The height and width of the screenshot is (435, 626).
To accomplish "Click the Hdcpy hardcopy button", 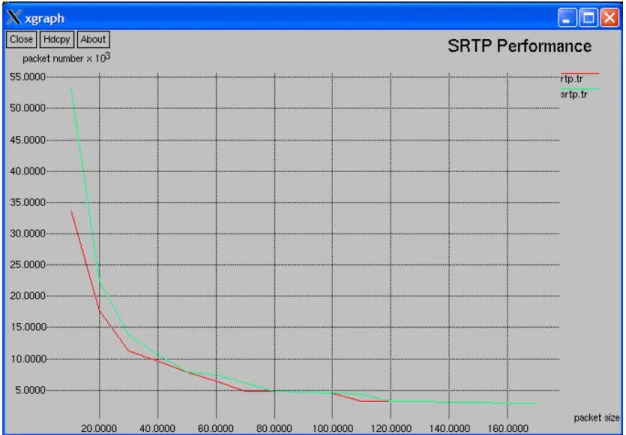I will (57, 40).
